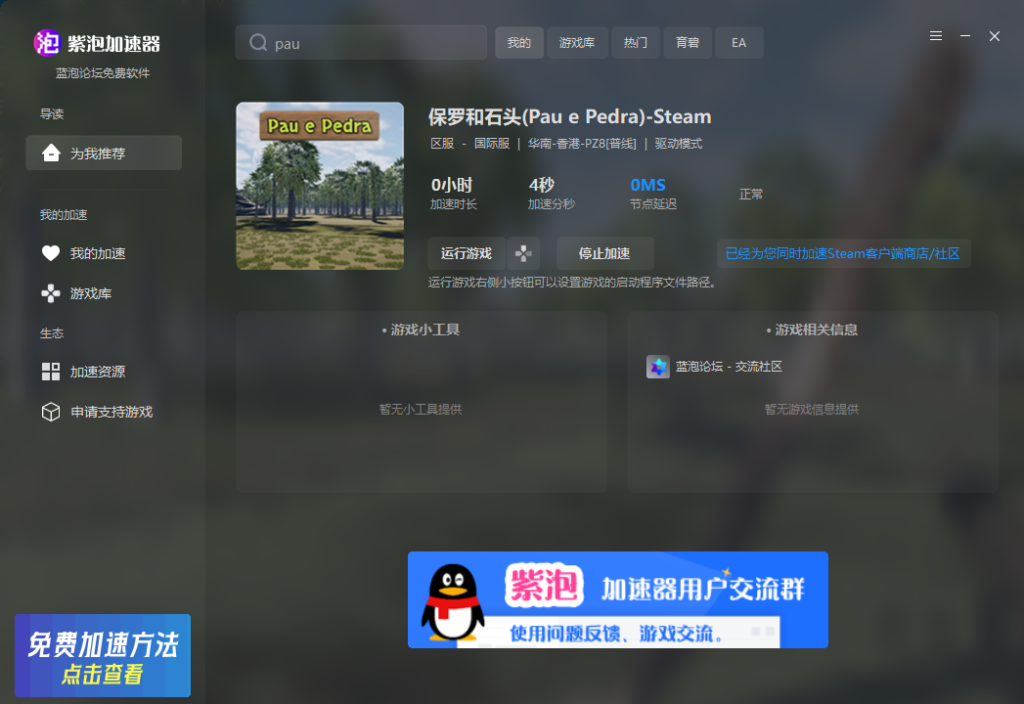1024x704 pixels.
Task: Open the 蓝泡论坛 - 交流社区 link
Action: (x=729, y=366)
